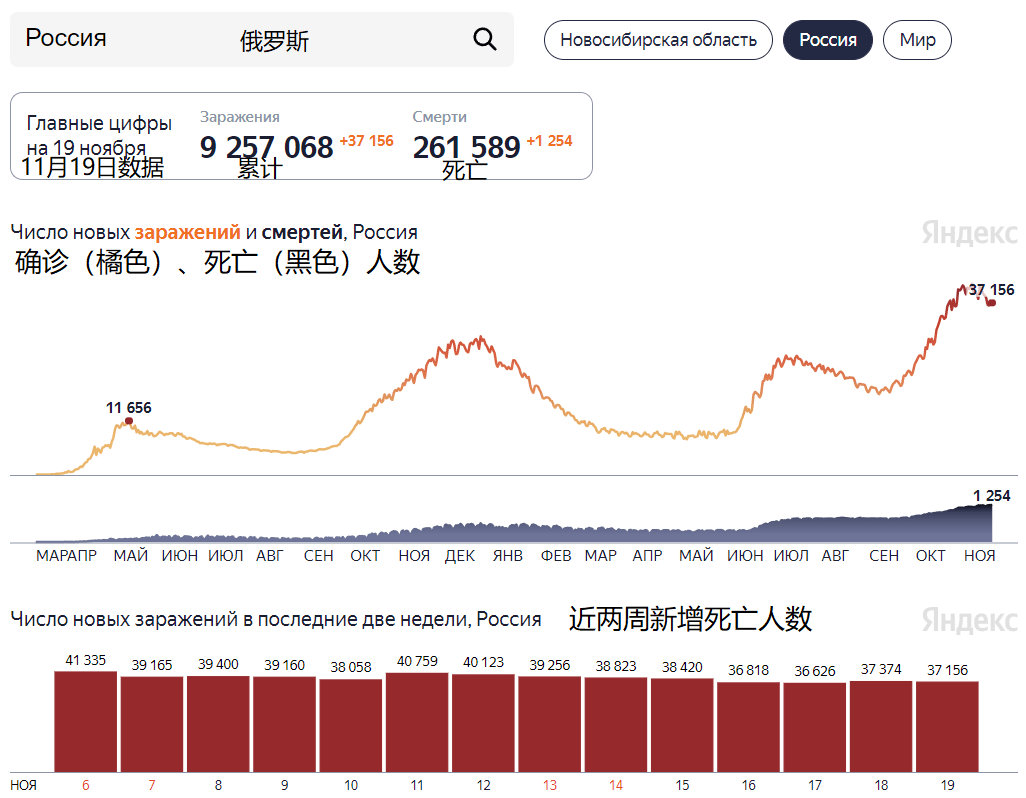Click the ДЕК month axis label

point(459,556)
